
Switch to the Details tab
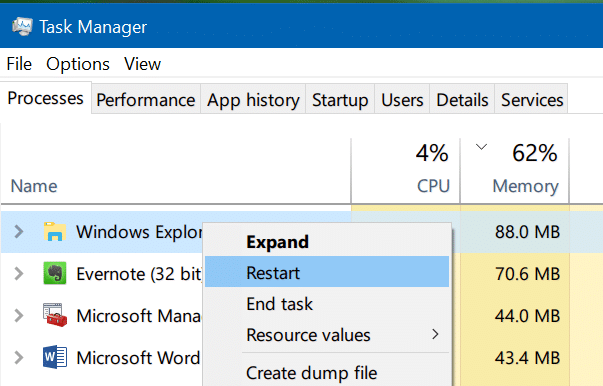462,100
